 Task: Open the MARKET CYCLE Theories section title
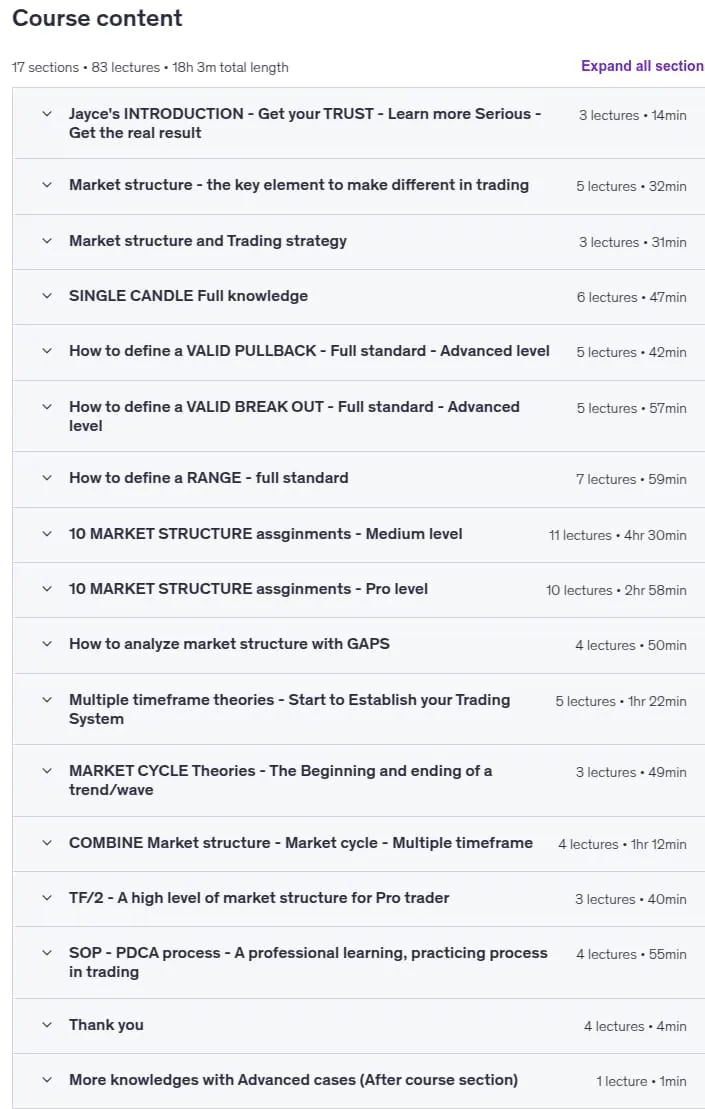pyautogui.click(x=280, y=780)
